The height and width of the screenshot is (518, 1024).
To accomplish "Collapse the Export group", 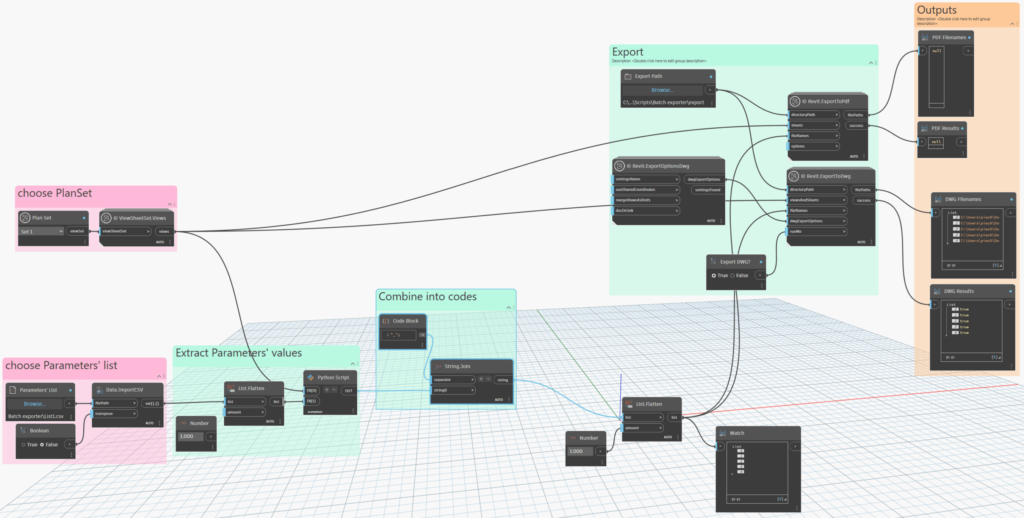I will (x=871, y=63).
